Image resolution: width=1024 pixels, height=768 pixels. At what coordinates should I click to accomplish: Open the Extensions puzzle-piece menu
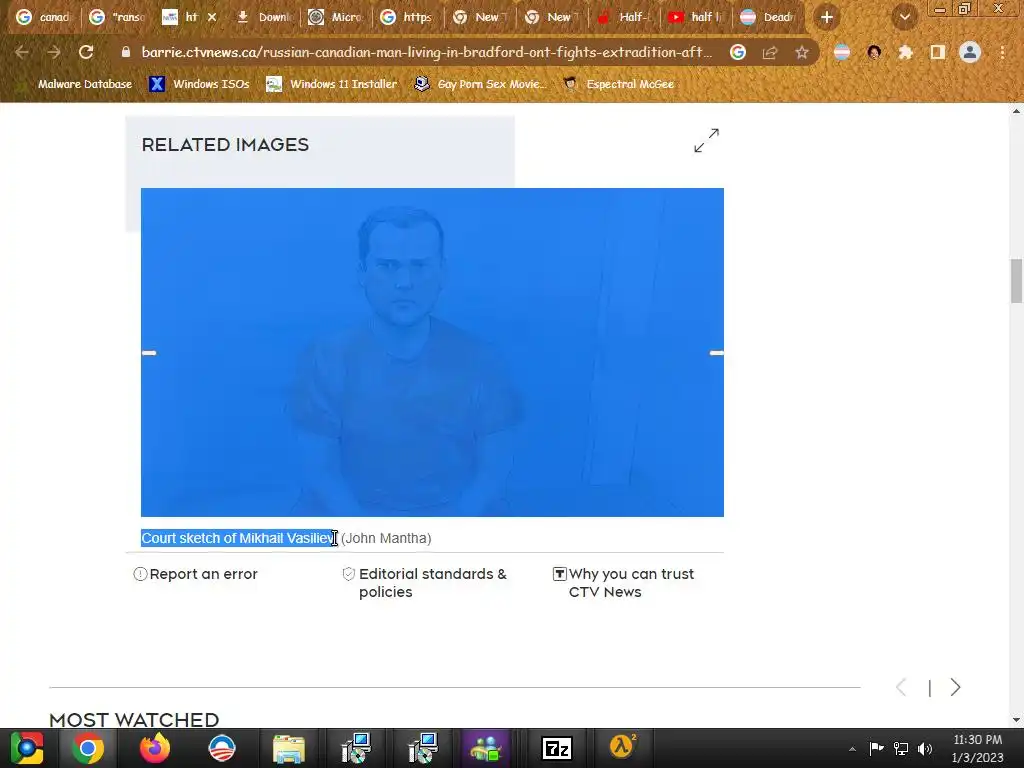905,52
